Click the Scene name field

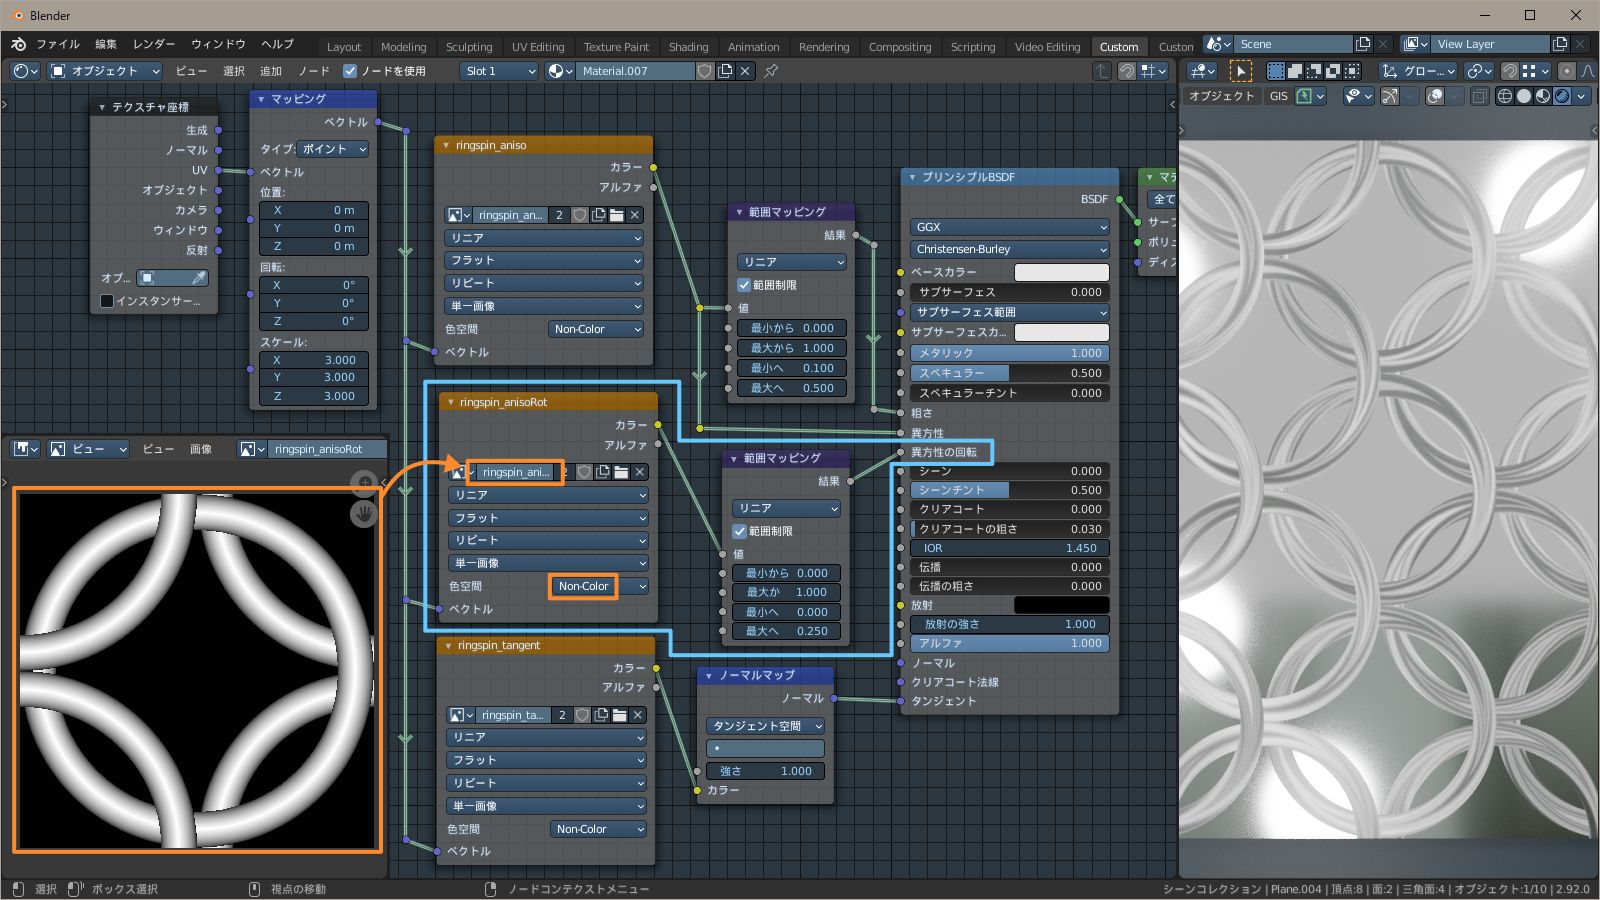[1293, 44]
